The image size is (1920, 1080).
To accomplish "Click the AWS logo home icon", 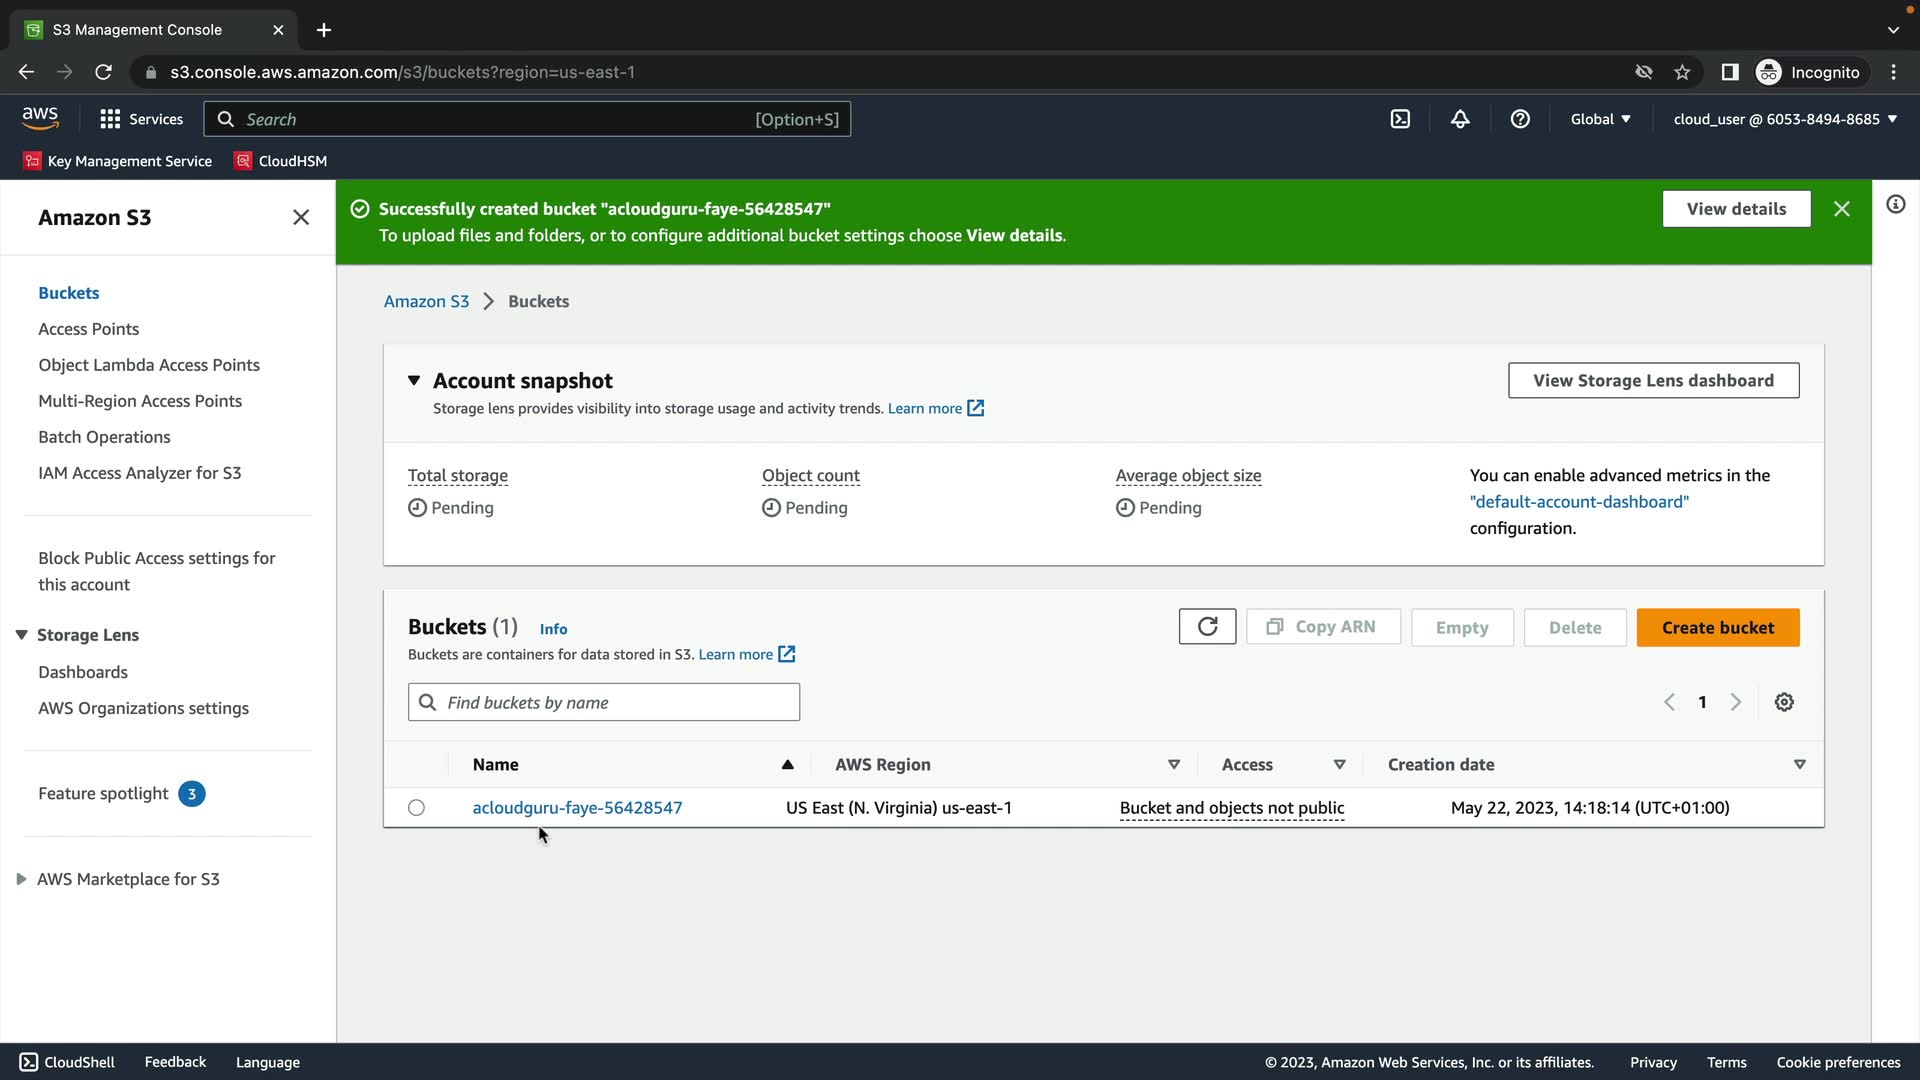I will point(40,118).
